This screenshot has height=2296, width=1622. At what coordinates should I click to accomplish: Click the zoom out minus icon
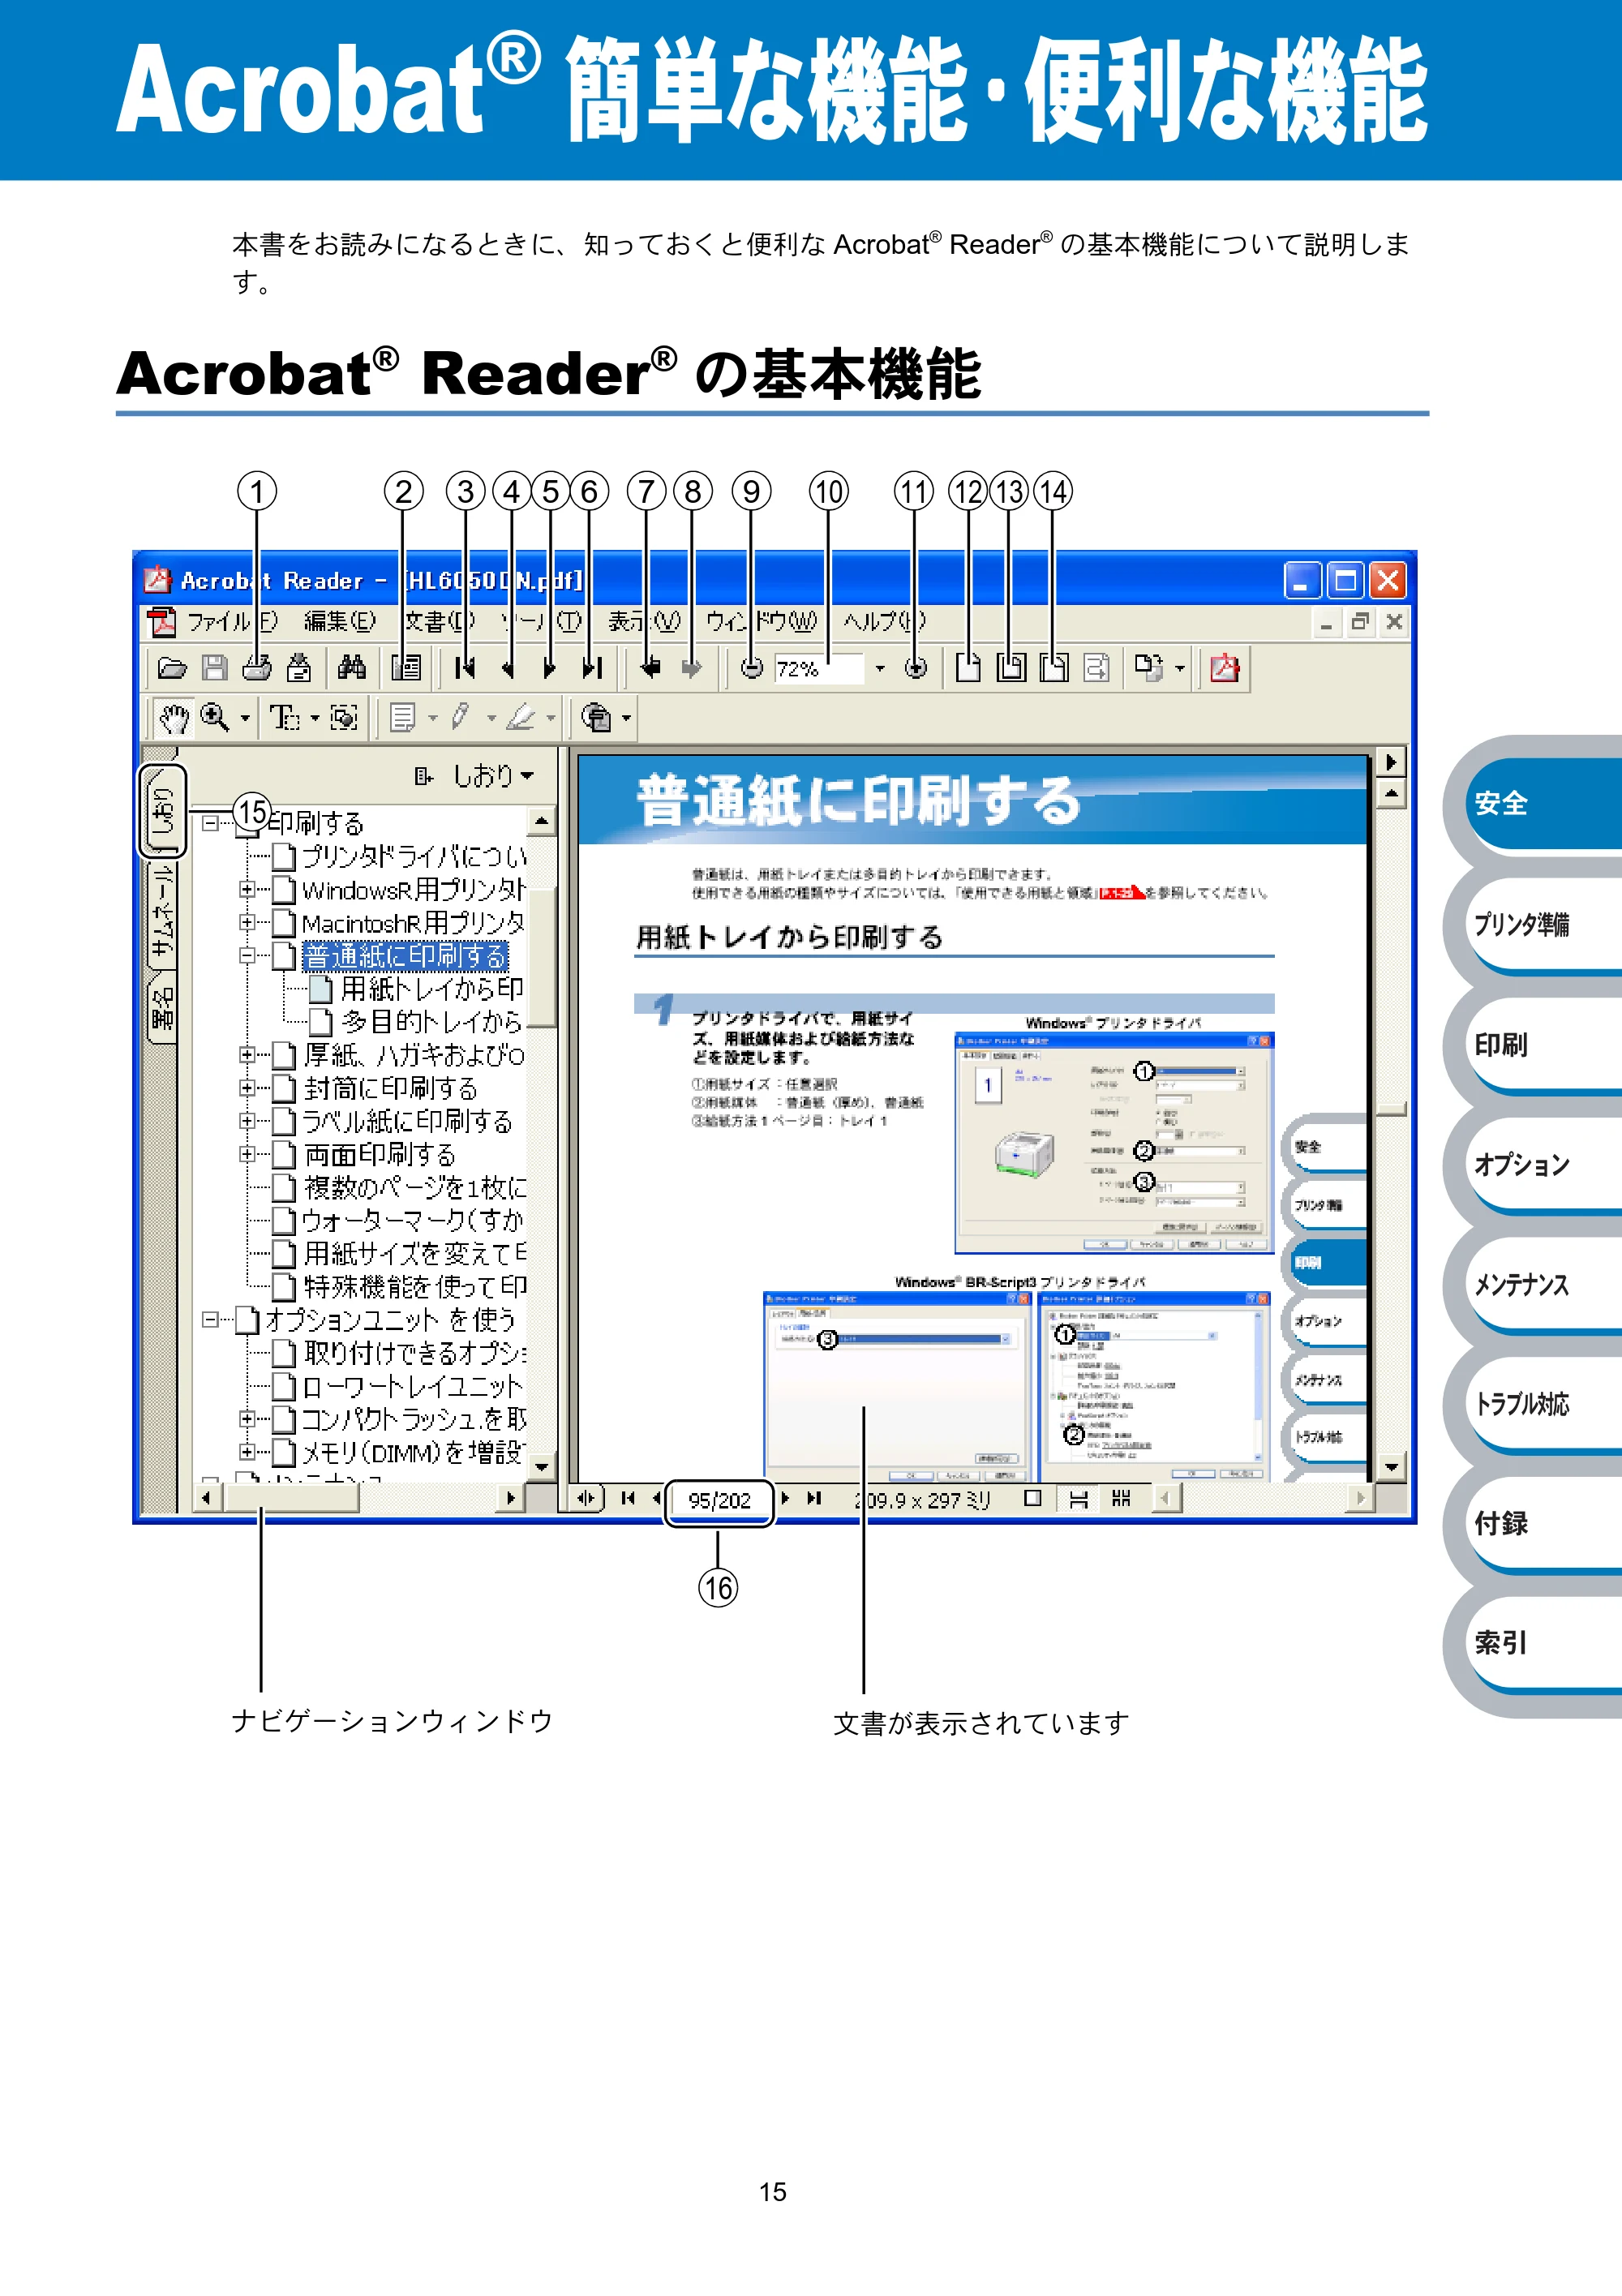(x=752, y=669)
